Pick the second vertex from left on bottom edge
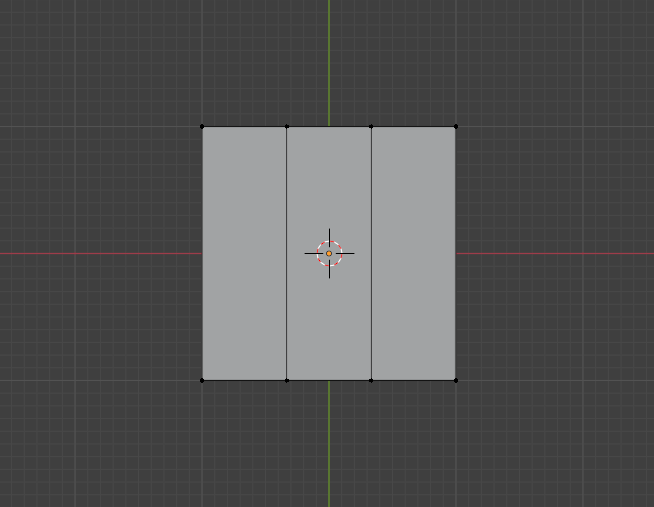Image resolution: width=654 pixels, height=507 pixels. [287, 380]
